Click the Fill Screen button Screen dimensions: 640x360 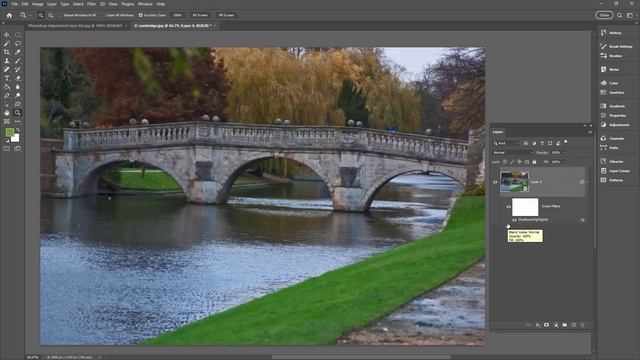(226, 15)
